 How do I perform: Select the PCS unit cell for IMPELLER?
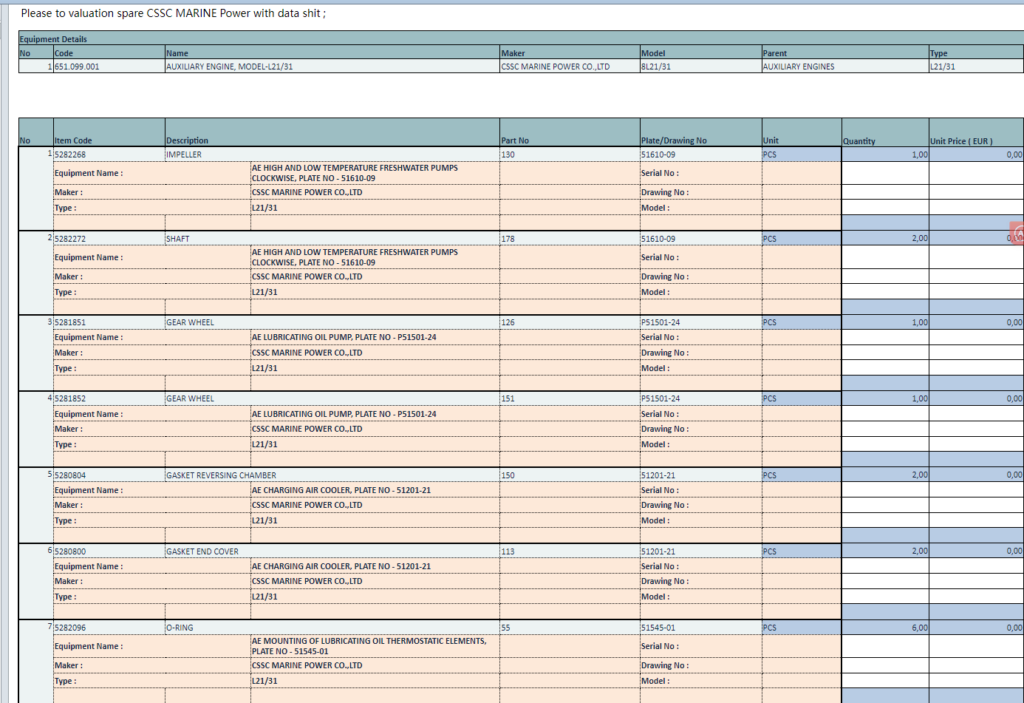801,155
